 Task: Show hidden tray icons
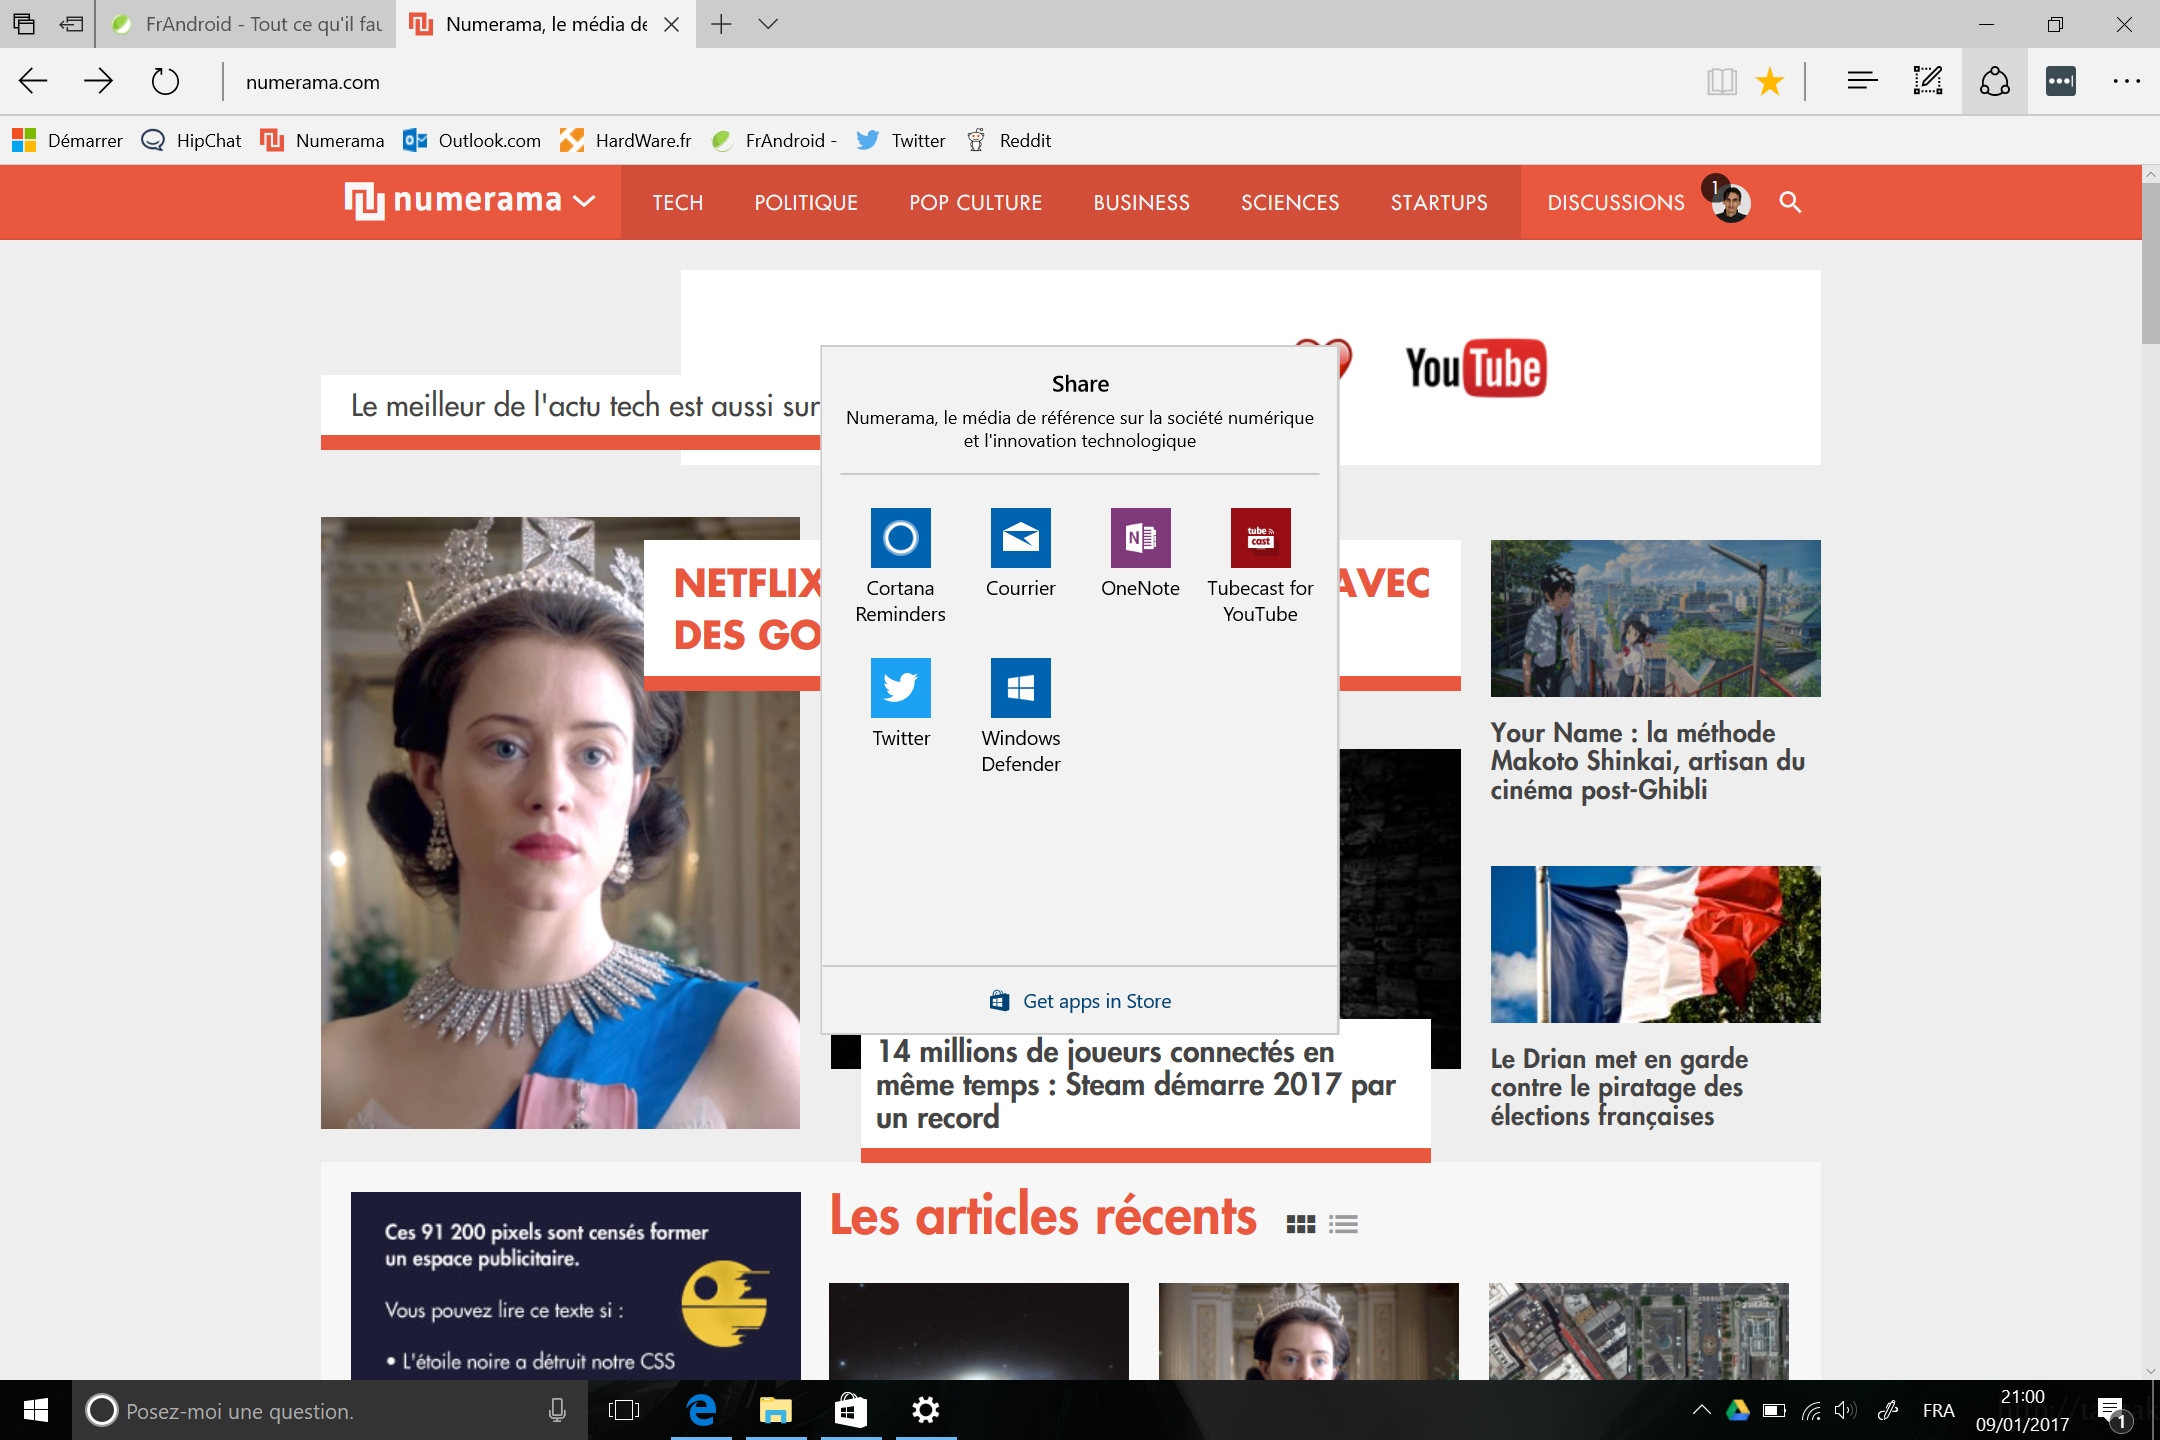[1701, 1410]
